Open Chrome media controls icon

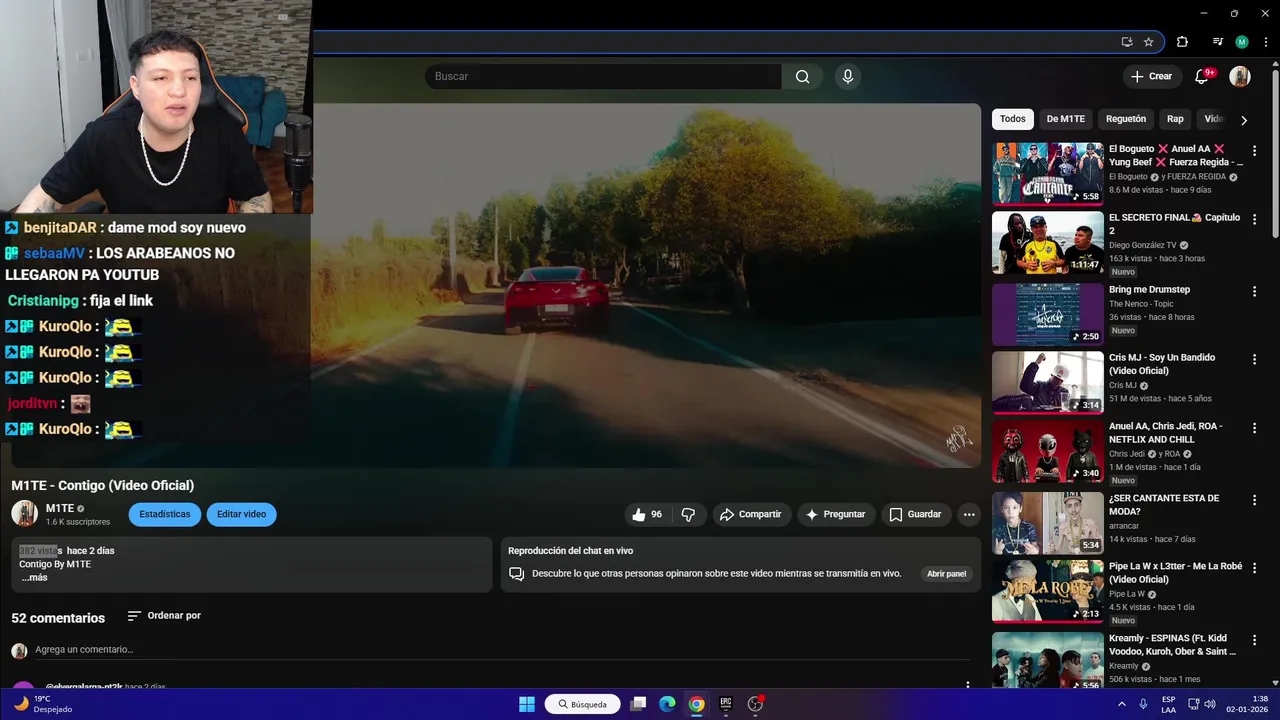[x=1217, y=42]
